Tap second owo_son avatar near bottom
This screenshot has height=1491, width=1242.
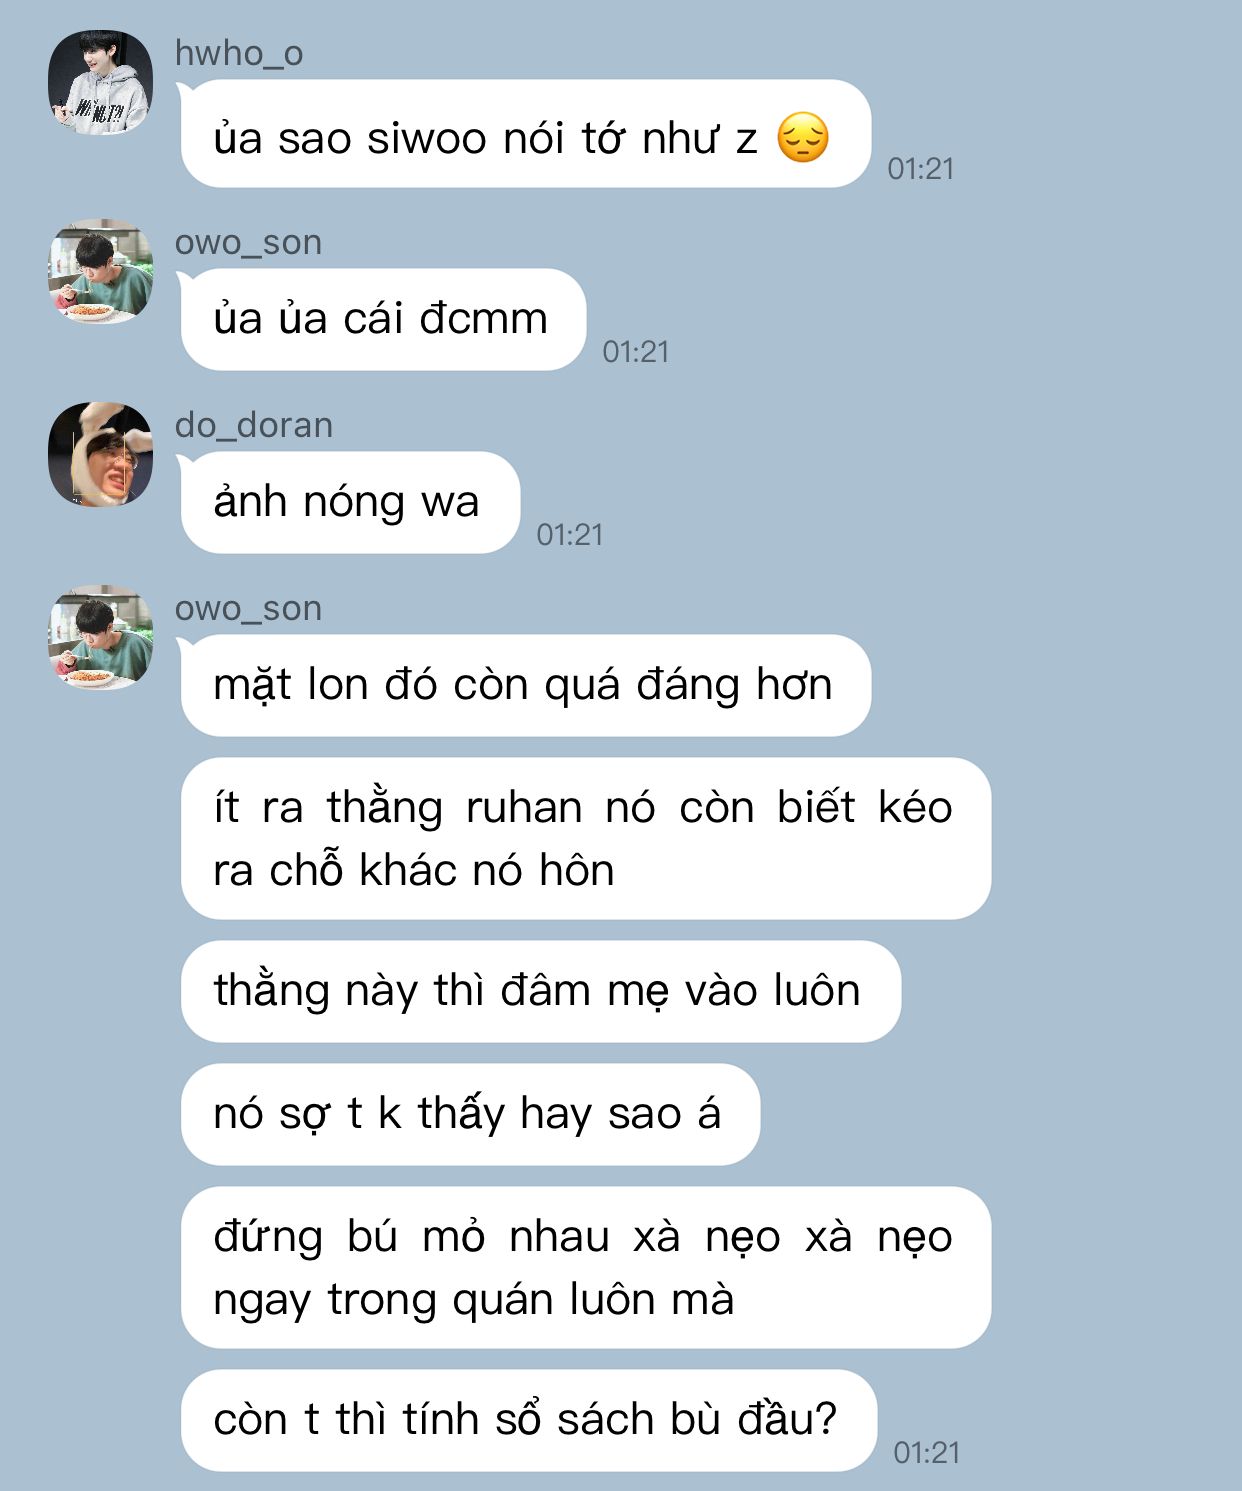100,637
